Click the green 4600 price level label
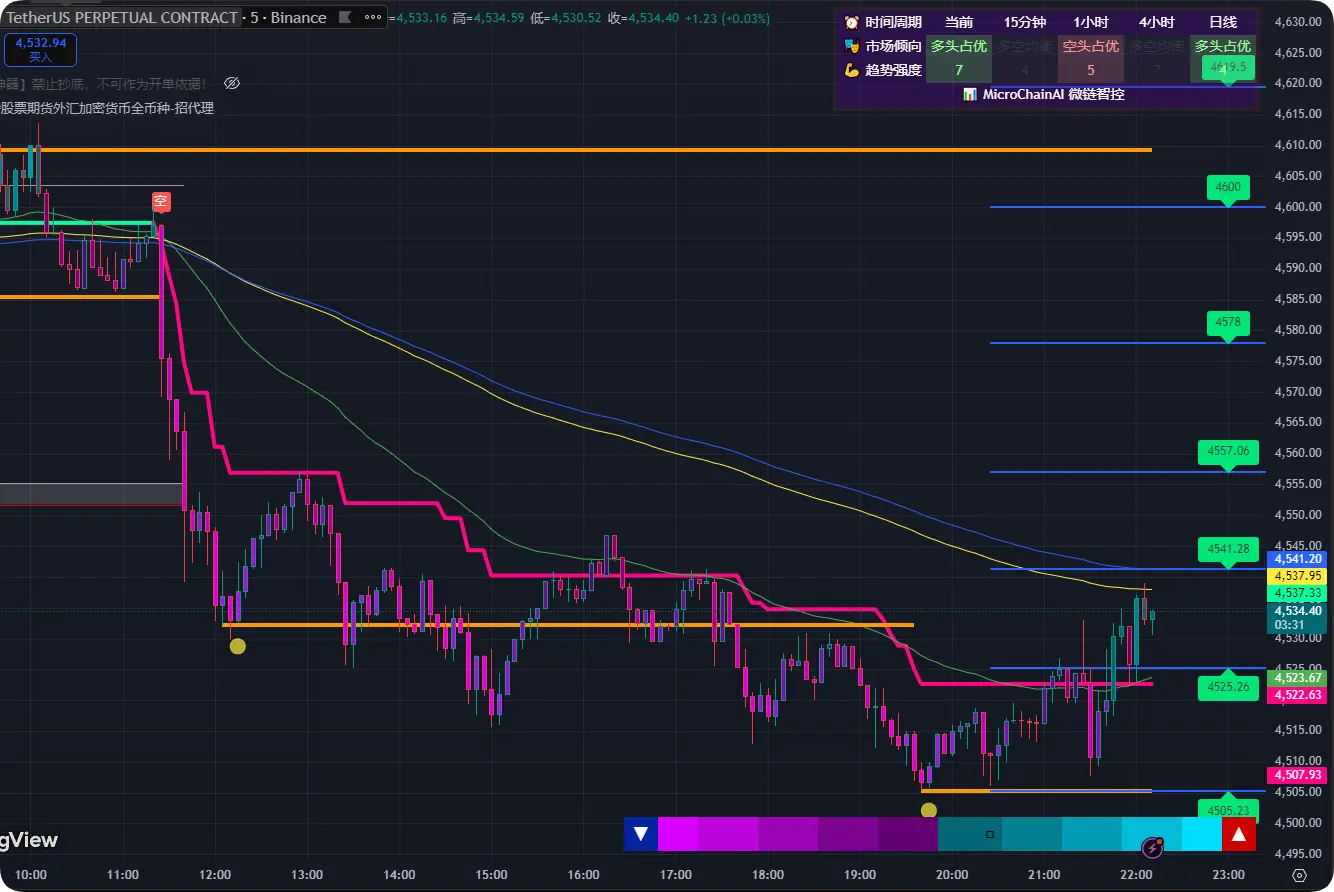 [x=1228, y=187]
